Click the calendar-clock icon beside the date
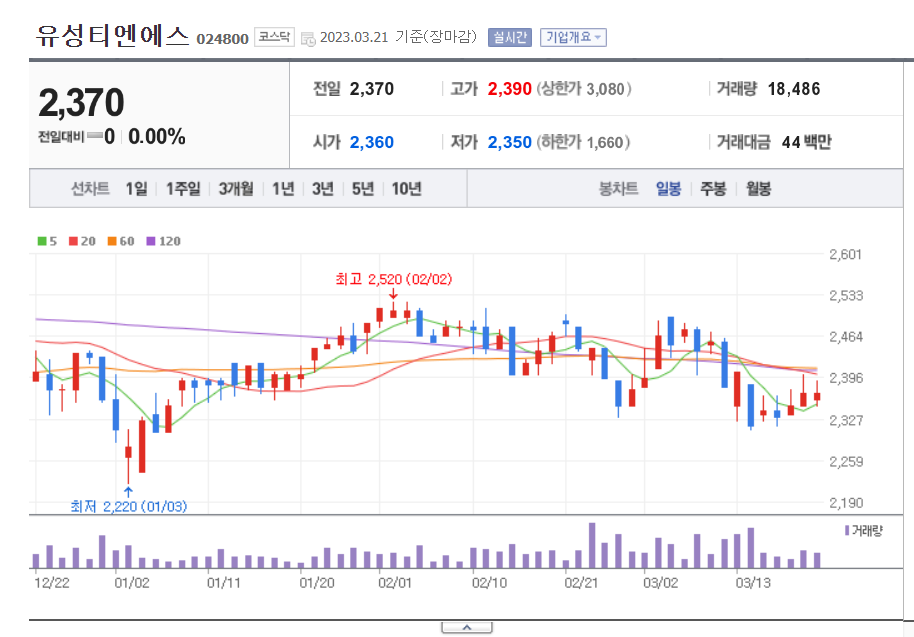The image size is (914, 637). tap(308, 39)
